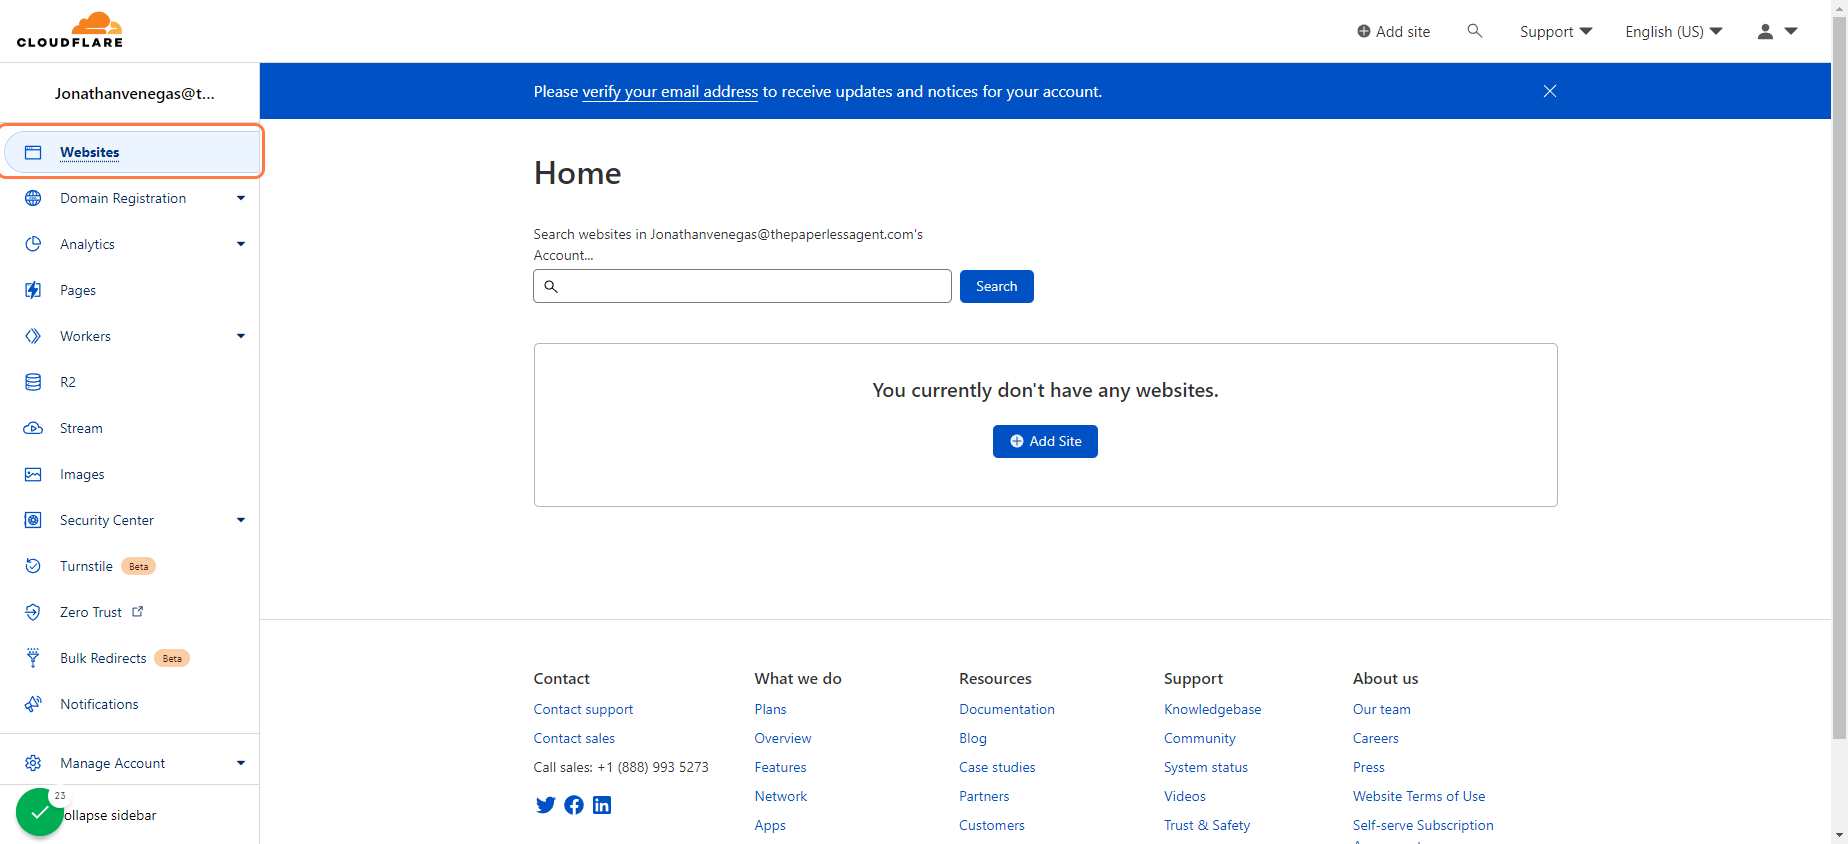The height and width of the screenshot is (844, 1848).
Task: Select Websites in the sidebar
Action: 132,152
